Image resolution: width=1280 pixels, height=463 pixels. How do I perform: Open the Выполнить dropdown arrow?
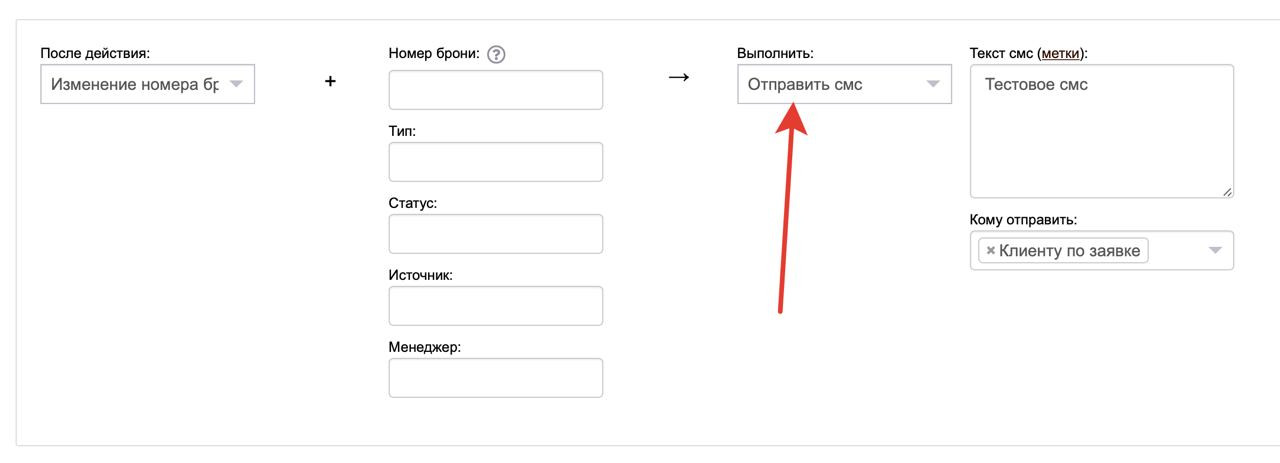click(933, 84)
